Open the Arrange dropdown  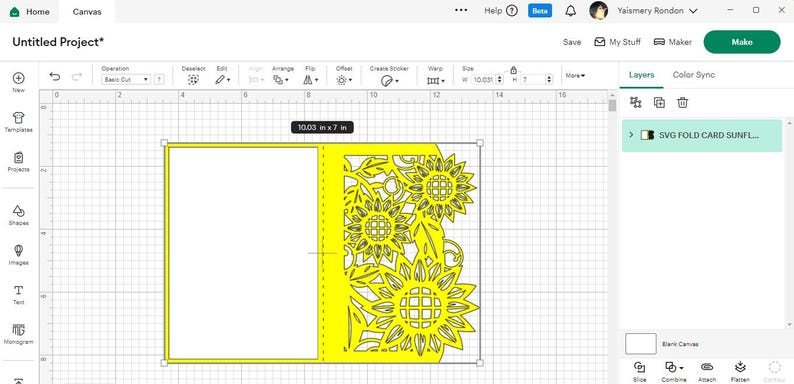[x=281, y=80]
